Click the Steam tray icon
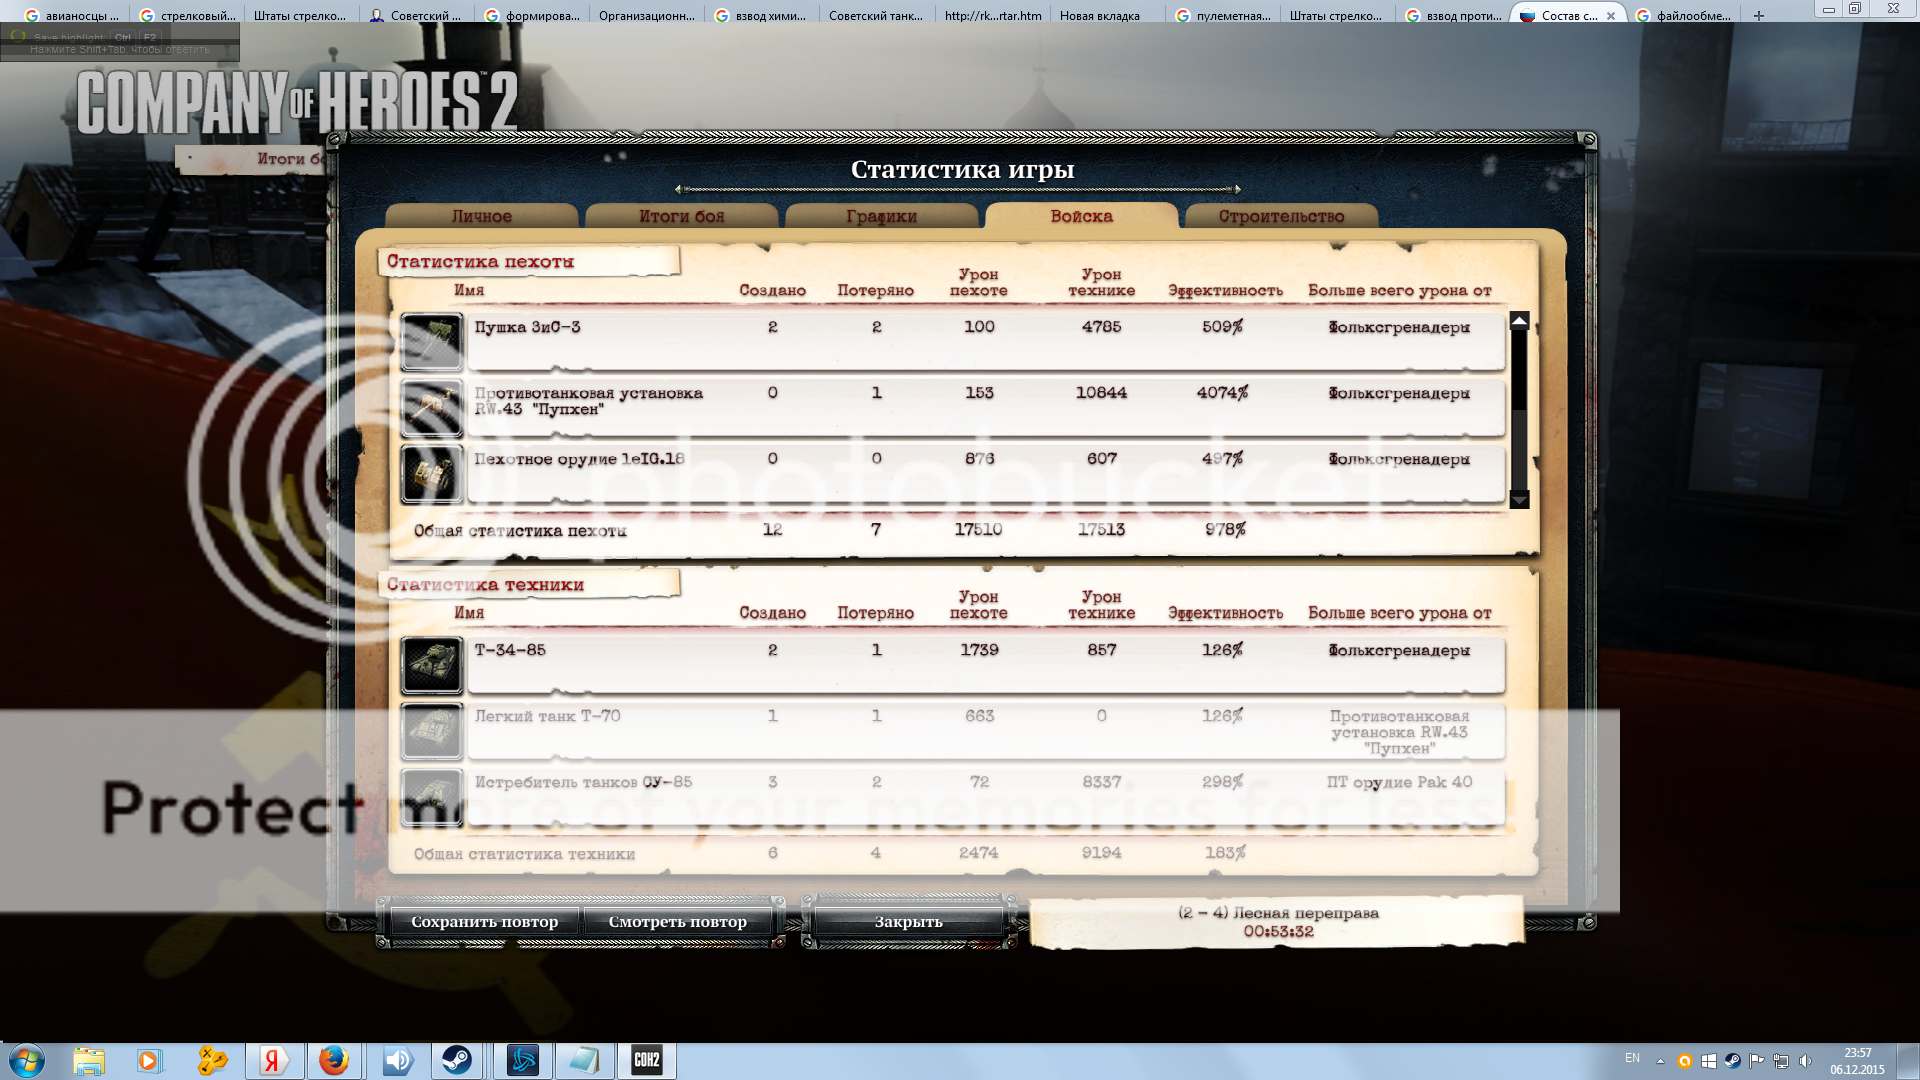Image resolution: width=1920 pixels, height=1080 pixels. (1732, 1061)
